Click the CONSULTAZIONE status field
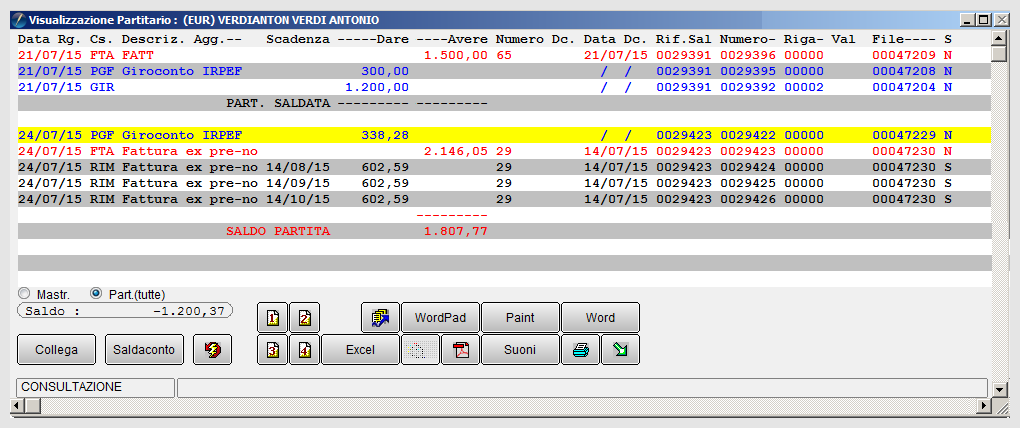Screen dimensions: 1020x428 (96, 388)
